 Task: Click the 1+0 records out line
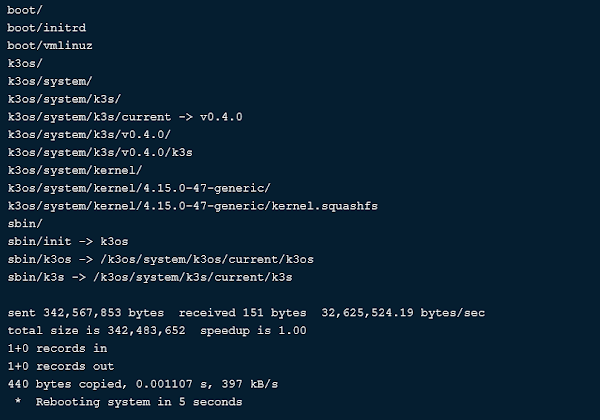point(60,366)
